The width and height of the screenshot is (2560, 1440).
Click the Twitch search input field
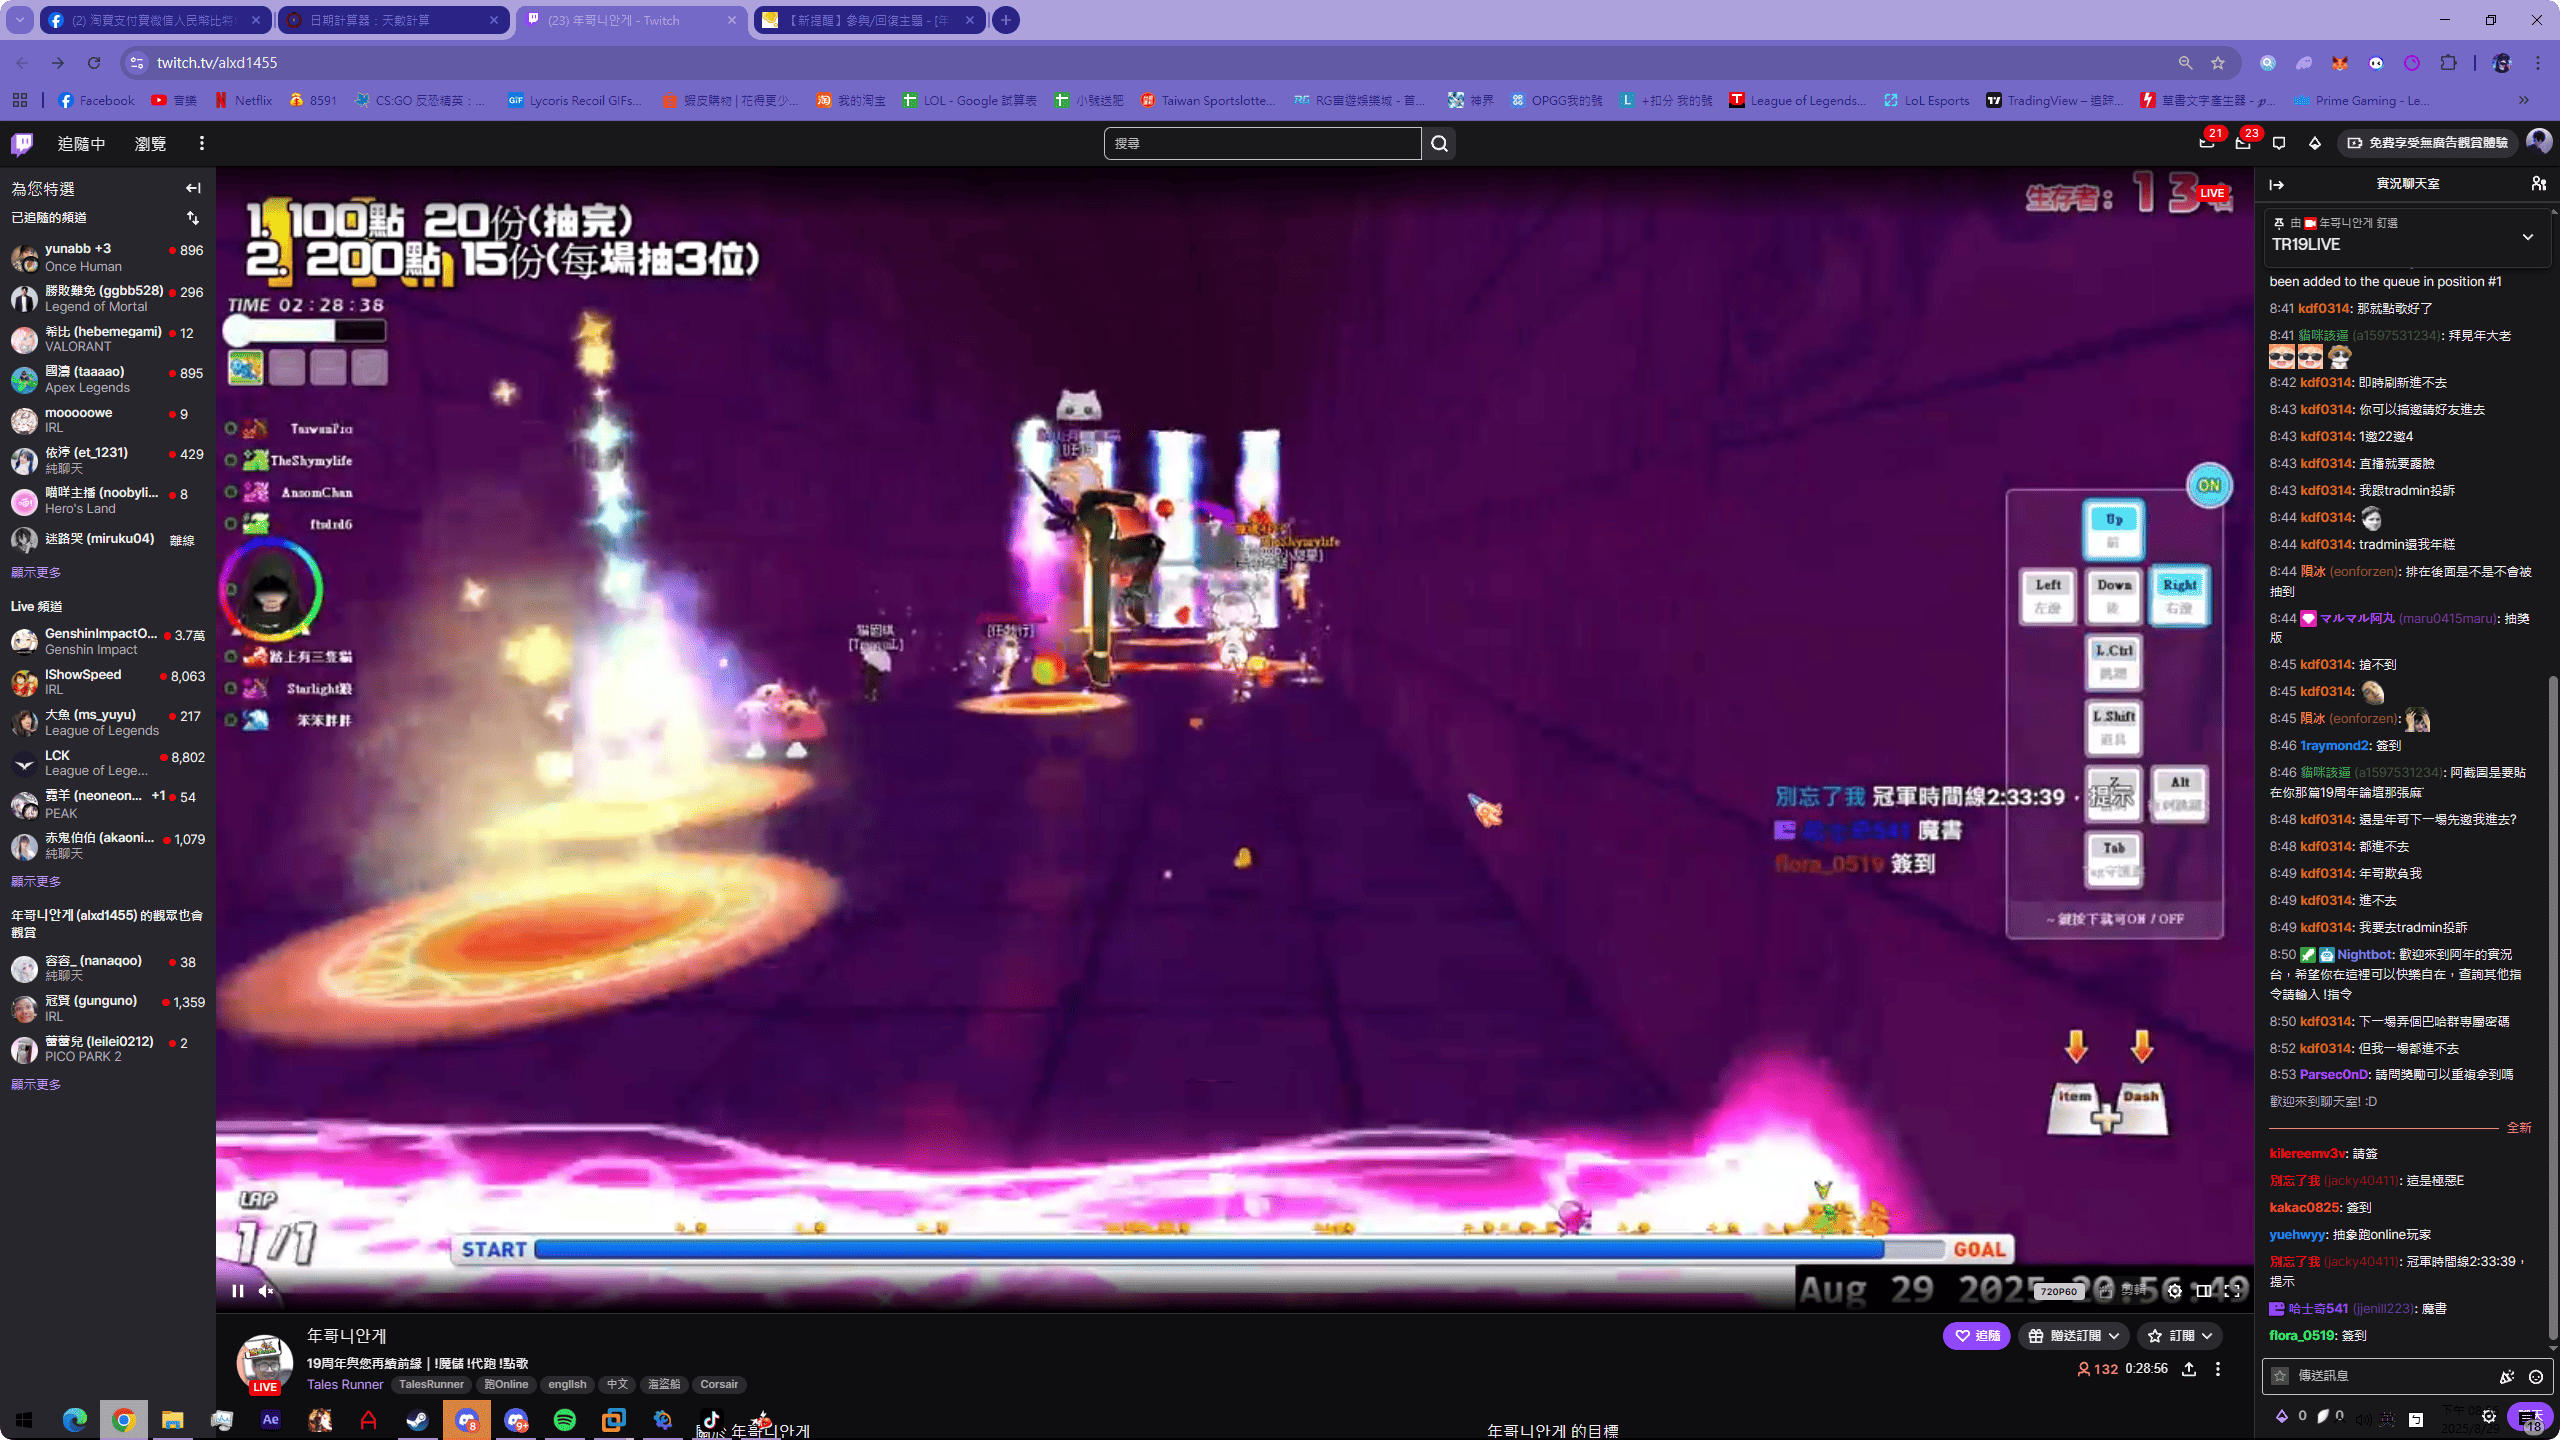[1262, 144]
